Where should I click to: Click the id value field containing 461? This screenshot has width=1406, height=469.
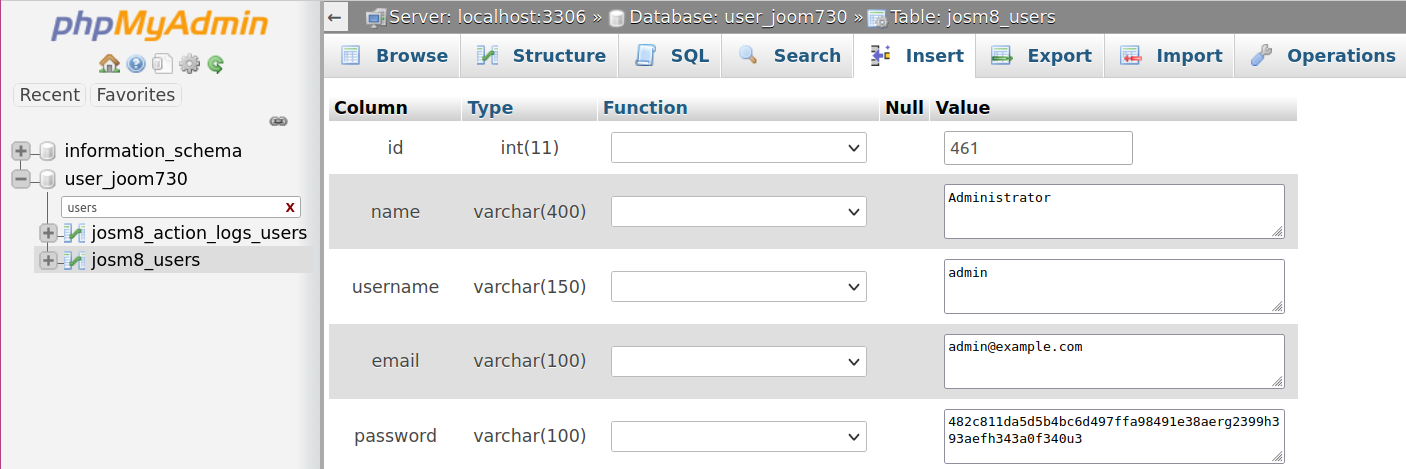[1037, 148]
